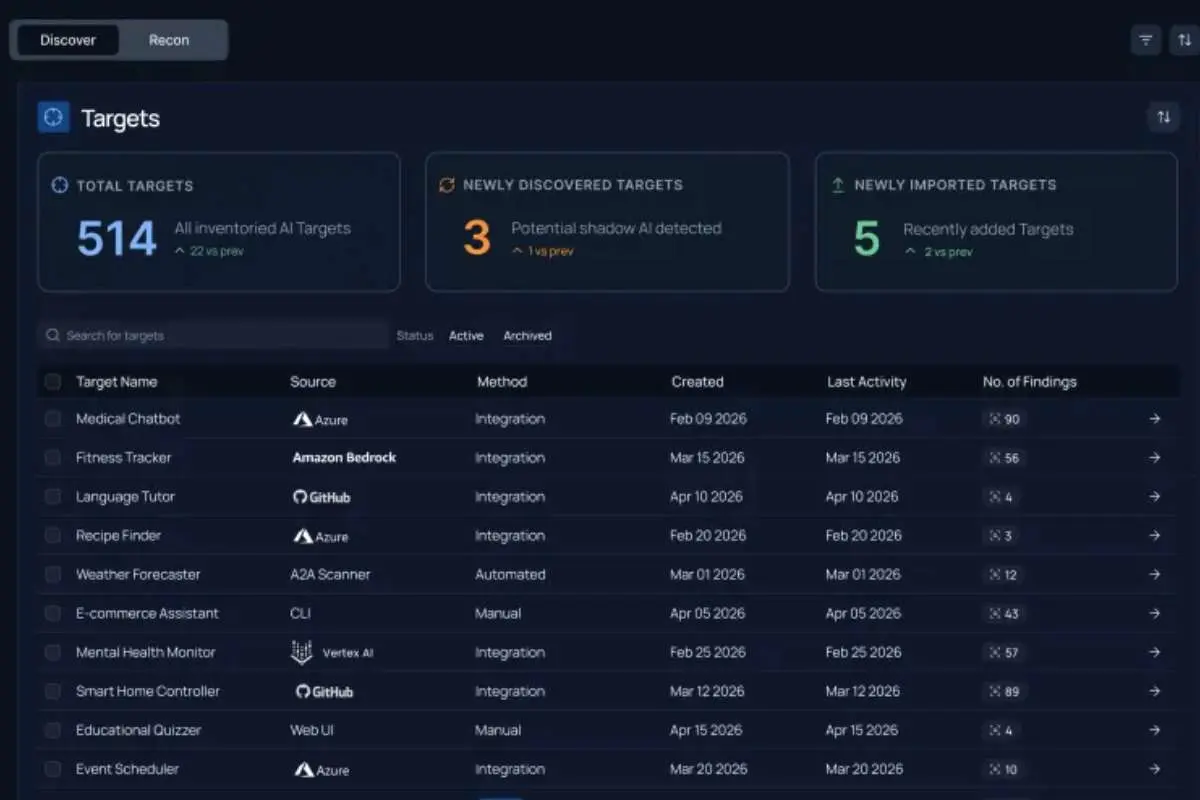
Task: Check the Recipe Finder row checkbox
Action: (x=53, y=536)
